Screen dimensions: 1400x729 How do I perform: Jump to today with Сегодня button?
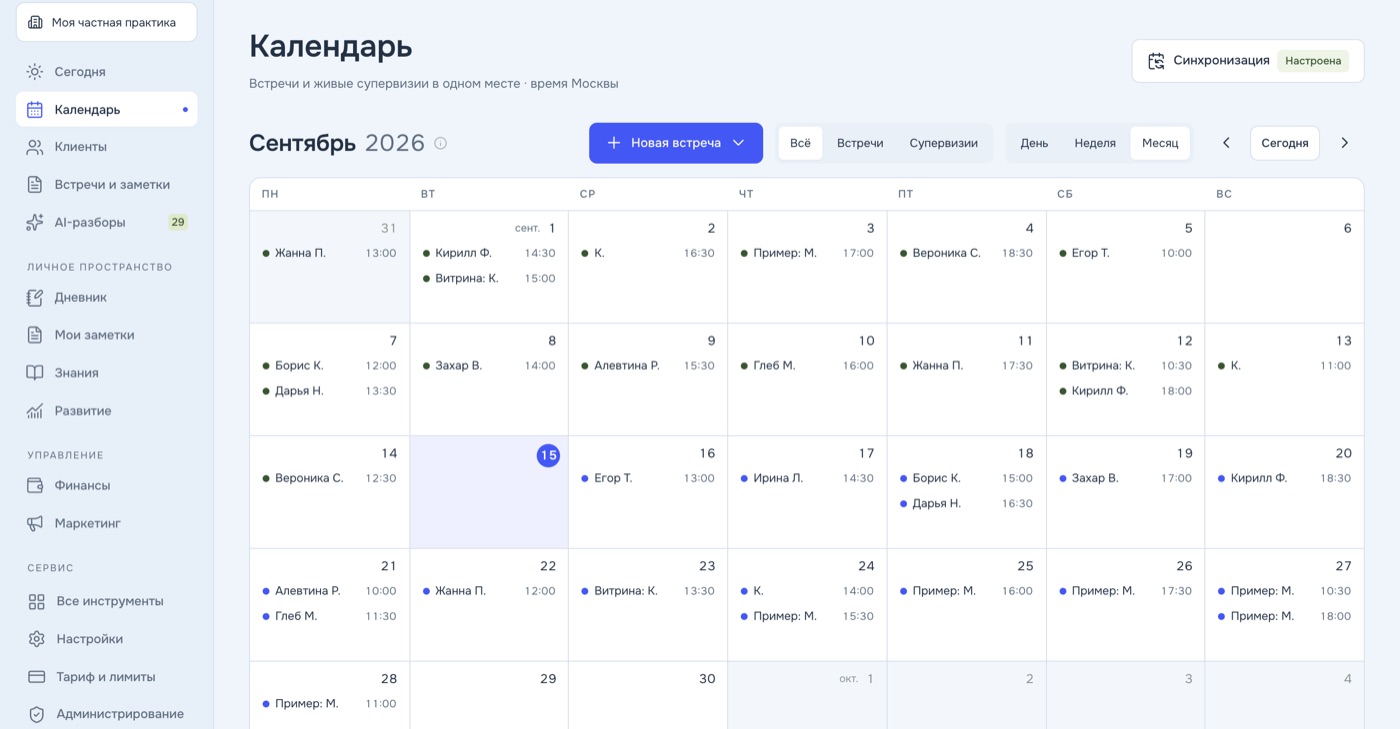pyautogui.click(x=1285, y=143)
